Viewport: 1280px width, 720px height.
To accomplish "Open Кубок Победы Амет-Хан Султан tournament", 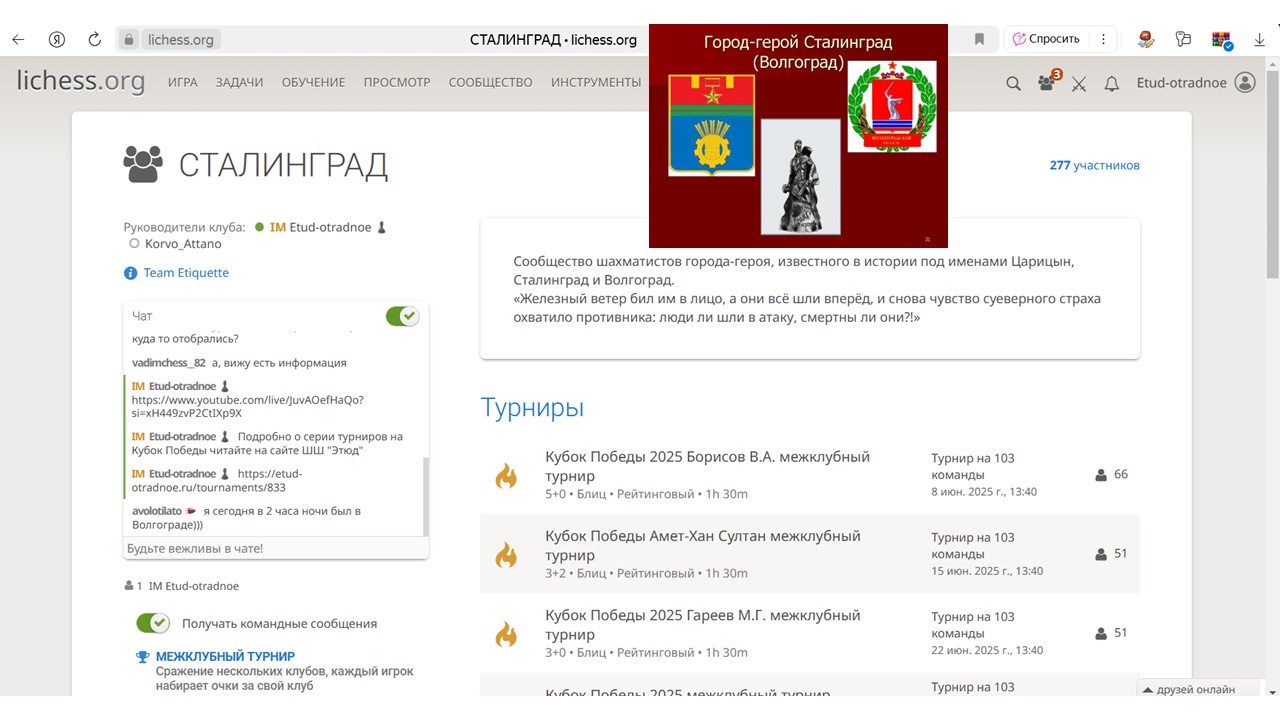I will click(x=703, y=545).
